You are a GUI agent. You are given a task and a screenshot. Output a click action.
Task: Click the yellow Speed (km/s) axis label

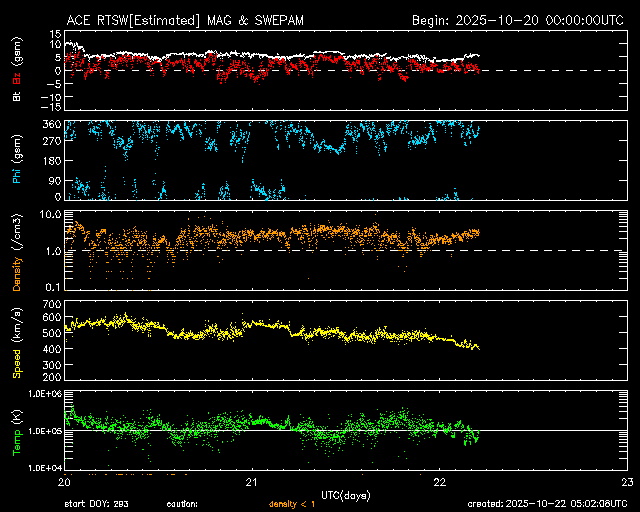(16, 342)
